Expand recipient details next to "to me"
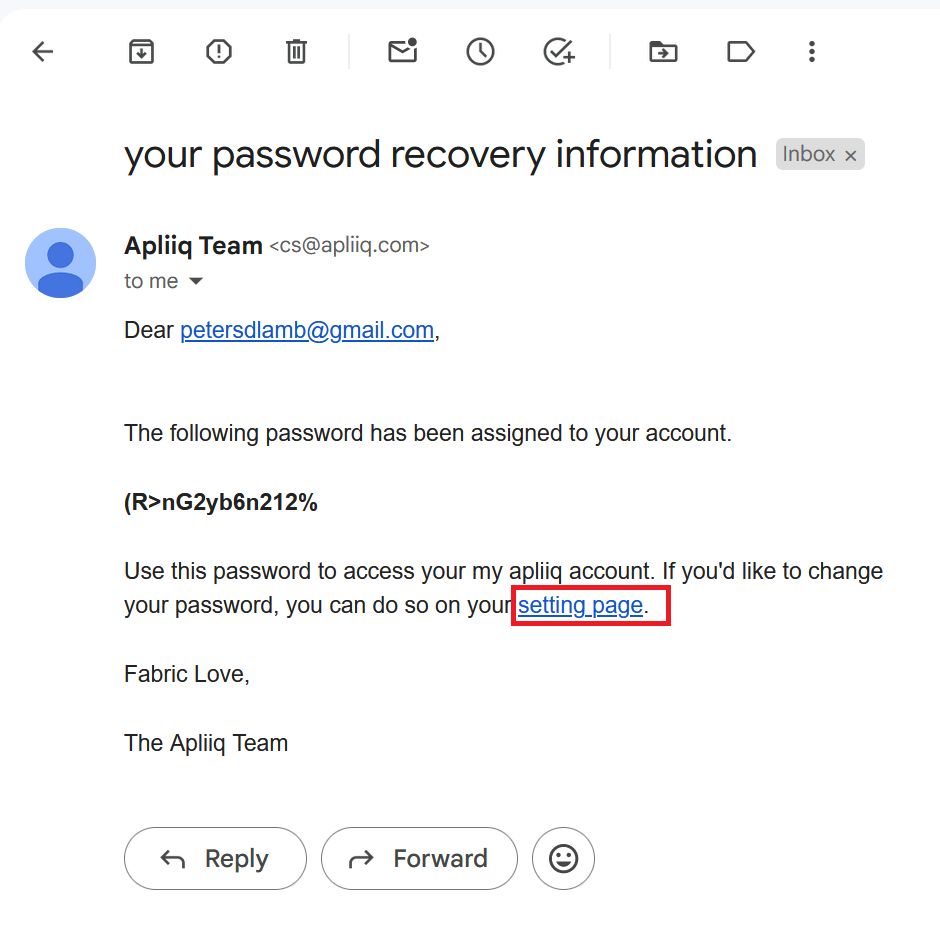 (196, 282)
